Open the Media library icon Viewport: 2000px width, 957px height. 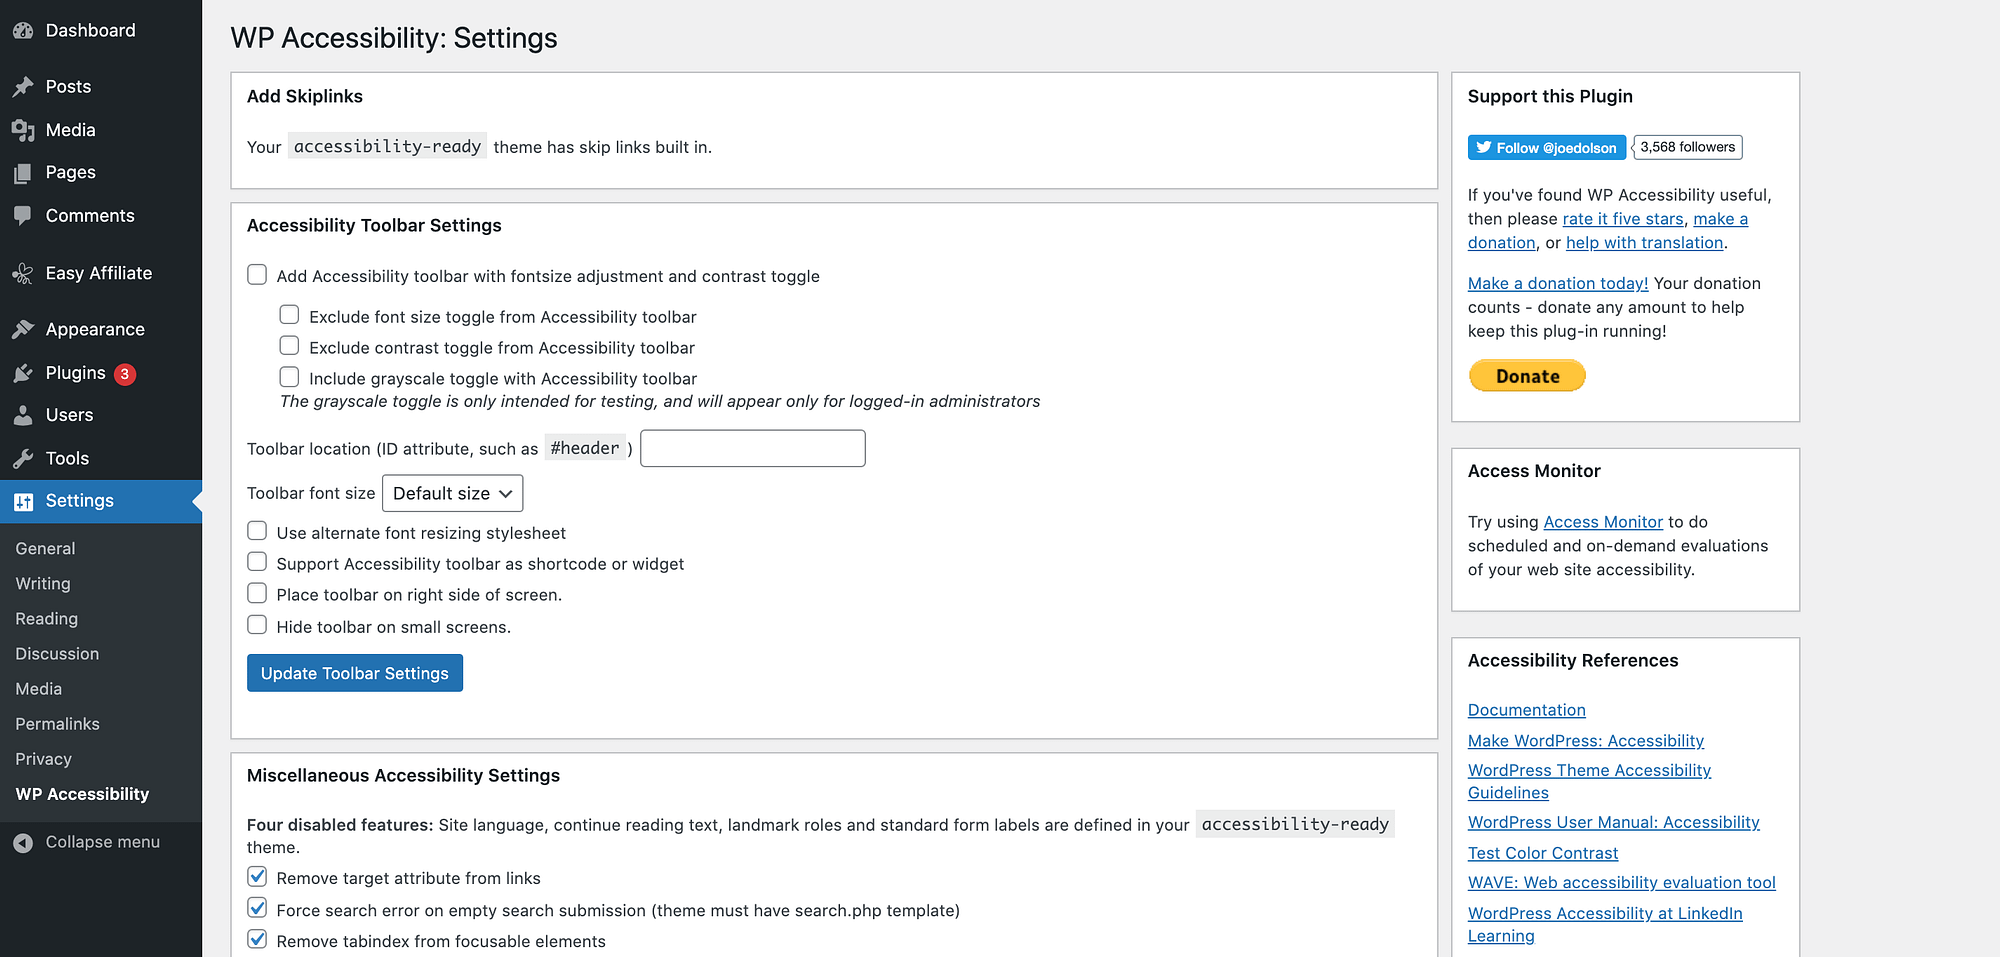[24, 130]
